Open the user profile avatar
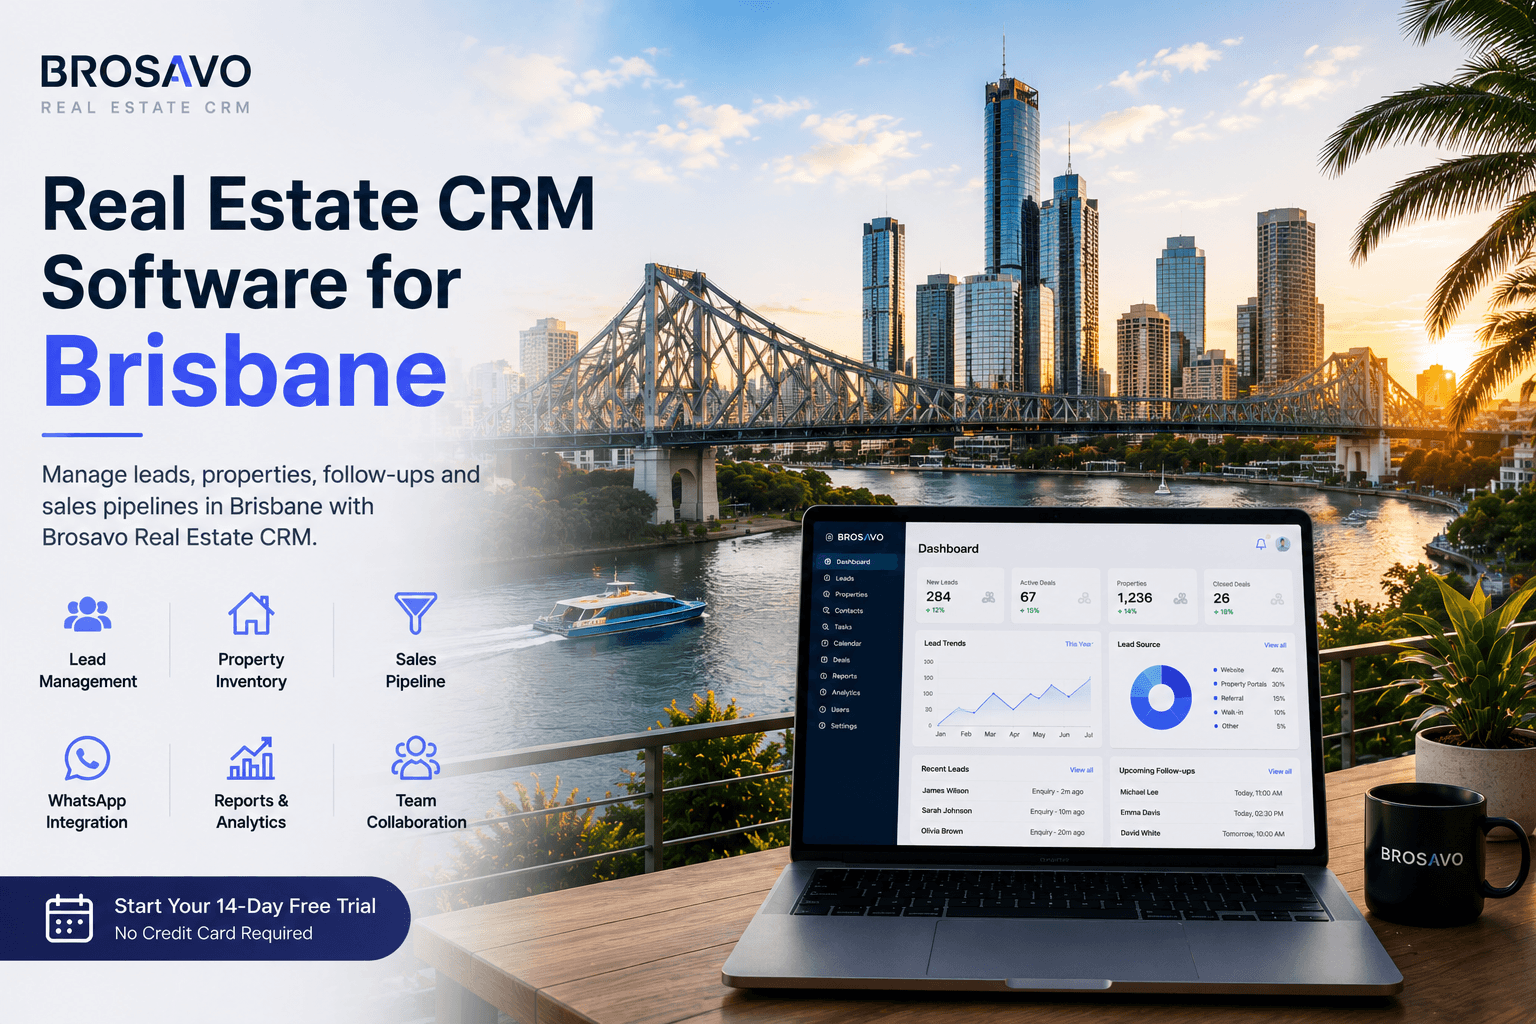 point(1283,544)
